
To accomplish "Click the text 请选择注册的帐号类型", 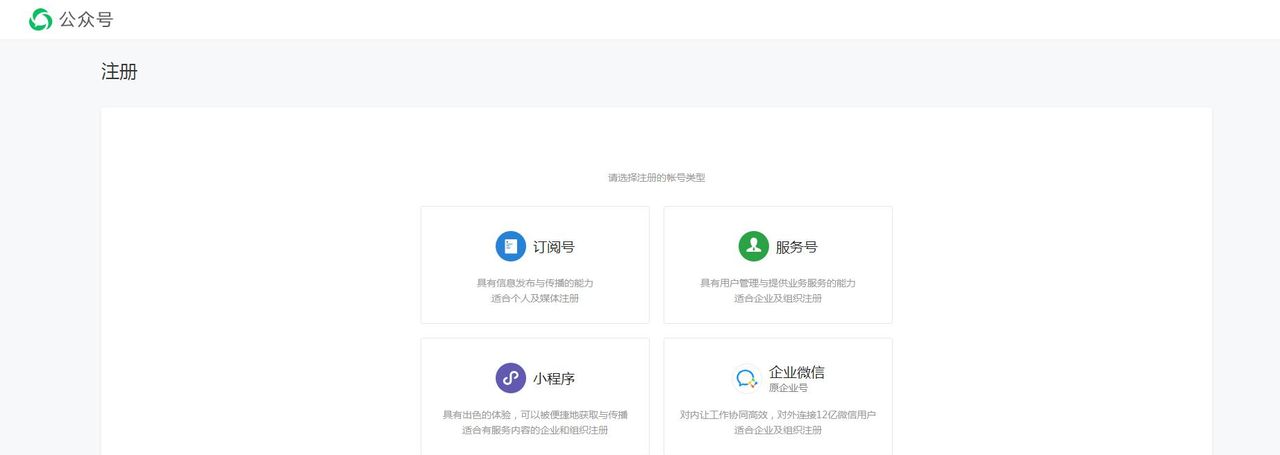I will coord(657,178).
